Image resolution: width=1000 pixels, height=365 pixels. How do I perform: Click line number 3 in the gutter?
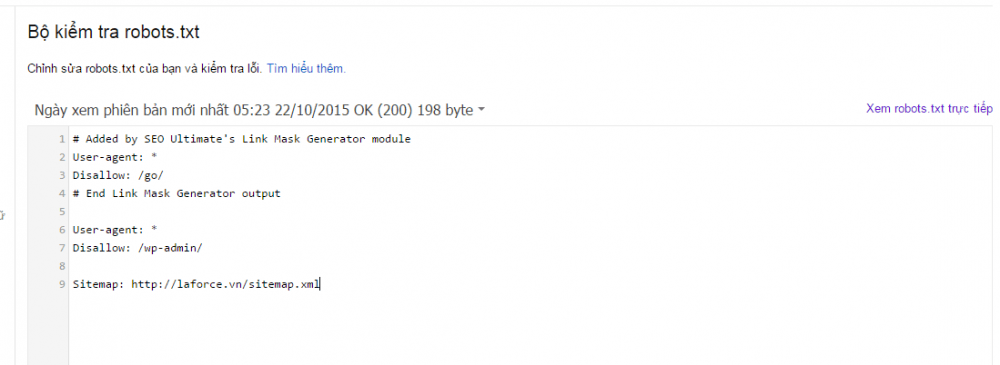(x=62, y=175)
